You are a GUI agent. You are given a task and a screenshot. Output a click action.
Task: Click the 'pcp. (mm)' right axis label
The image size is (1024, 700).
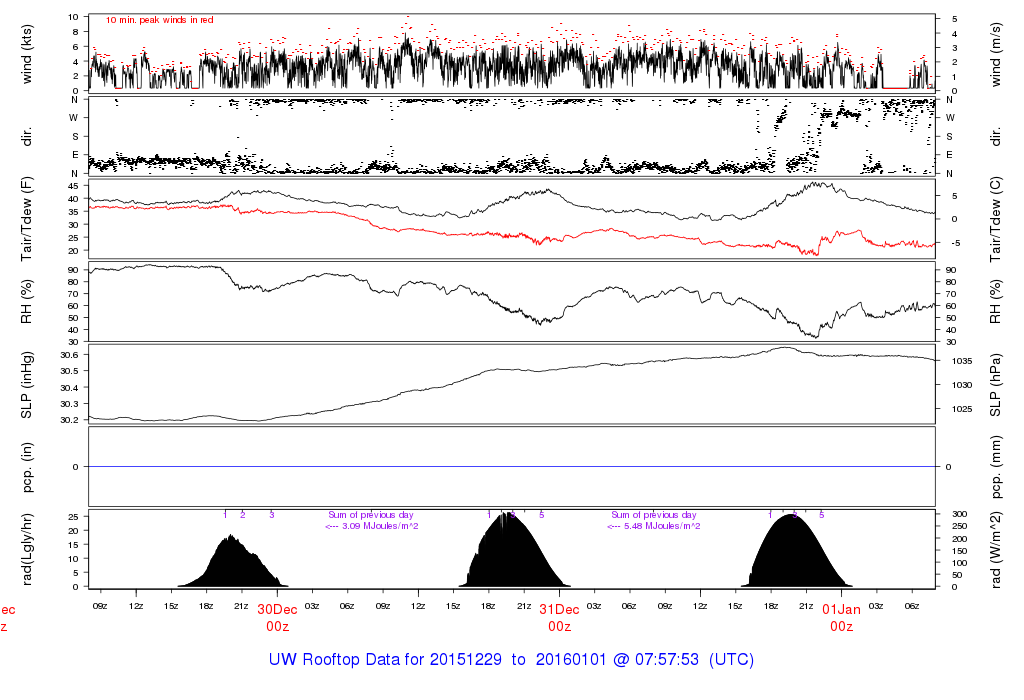(x=995, y=467)
